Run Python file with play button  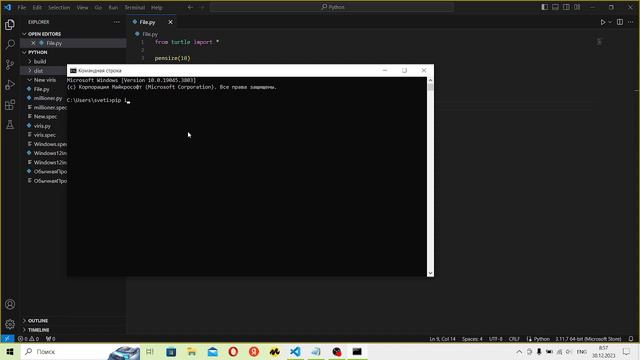click(x=602, y=22)
